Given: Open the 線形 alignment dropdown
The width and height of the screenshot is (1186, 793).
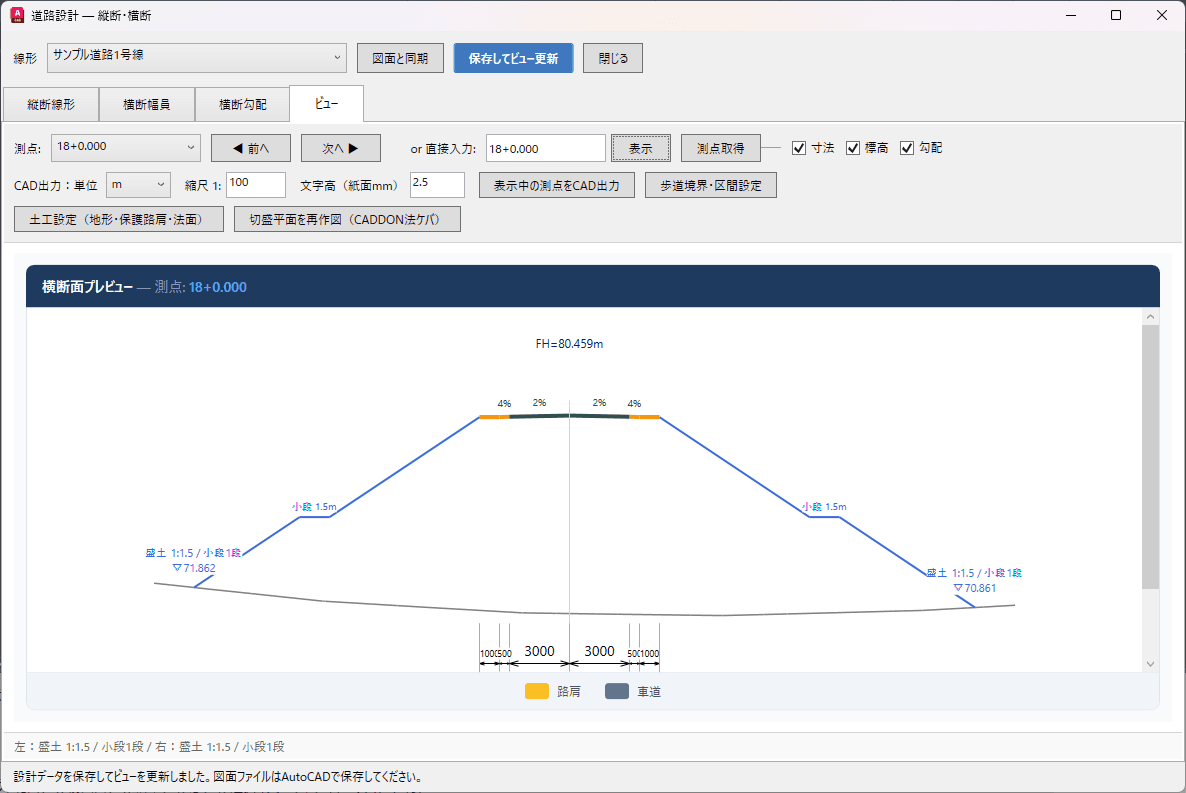Looking at the screenshot, I should (197, 58).
